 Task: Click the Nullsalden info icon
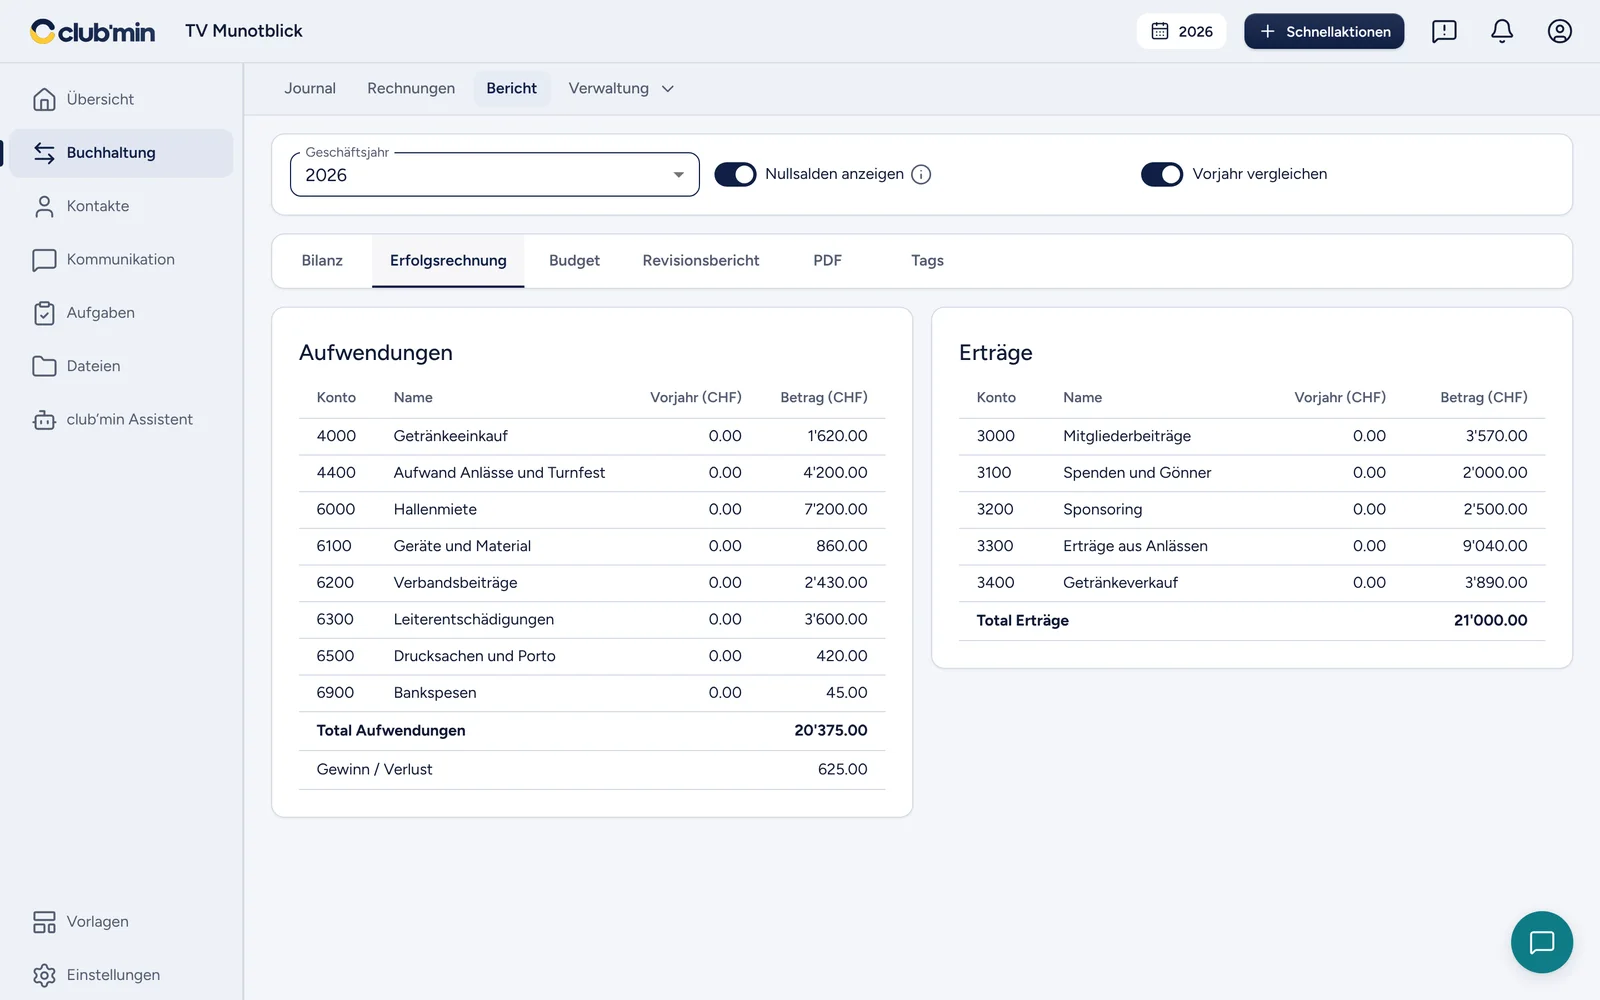[922, 174]
